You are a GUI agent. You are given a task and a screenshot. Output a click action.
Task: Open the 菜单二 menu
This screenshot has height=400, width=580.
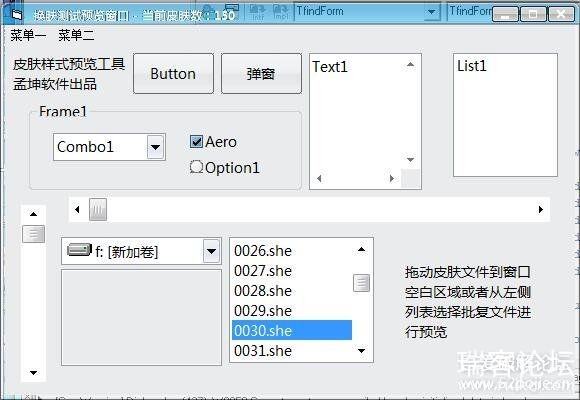pyautogui.click(x=76, y=36)
